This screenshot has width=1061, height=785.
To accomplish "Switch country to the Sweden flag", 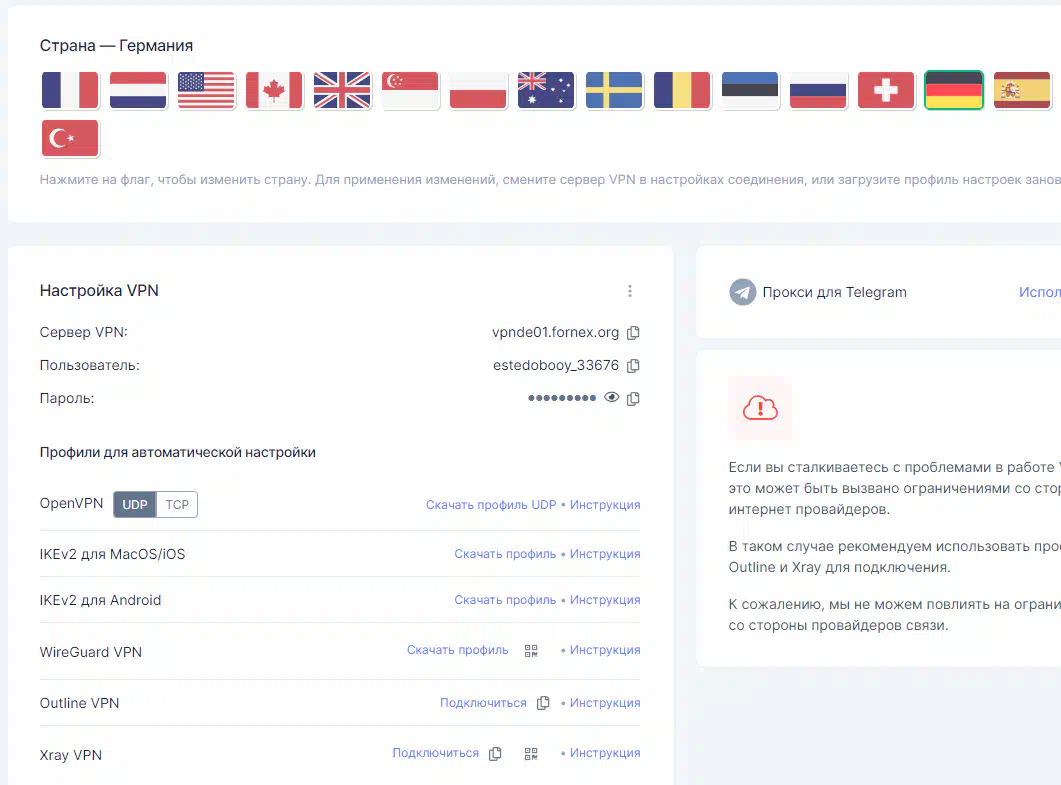I will pyautogui.click(x=614, y=90).
